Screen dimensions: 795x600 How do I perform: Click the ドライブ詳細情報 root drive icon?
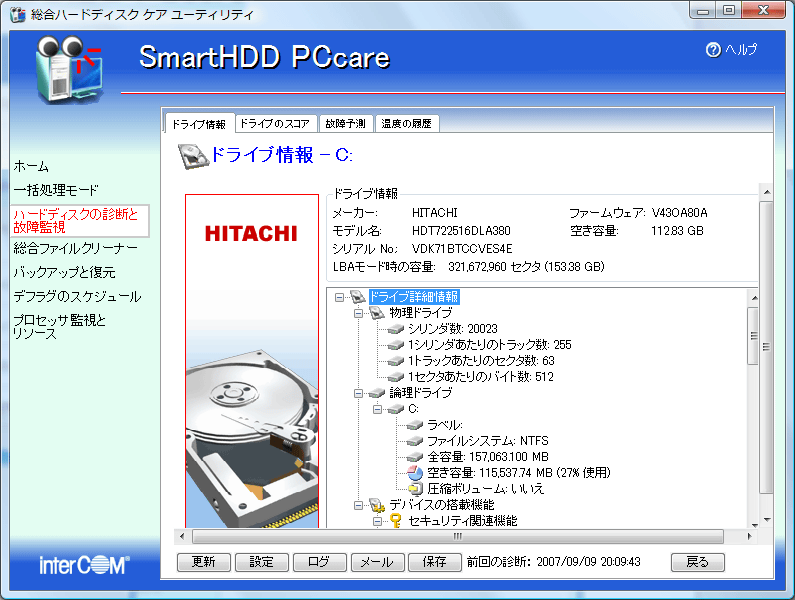(358, 297)
